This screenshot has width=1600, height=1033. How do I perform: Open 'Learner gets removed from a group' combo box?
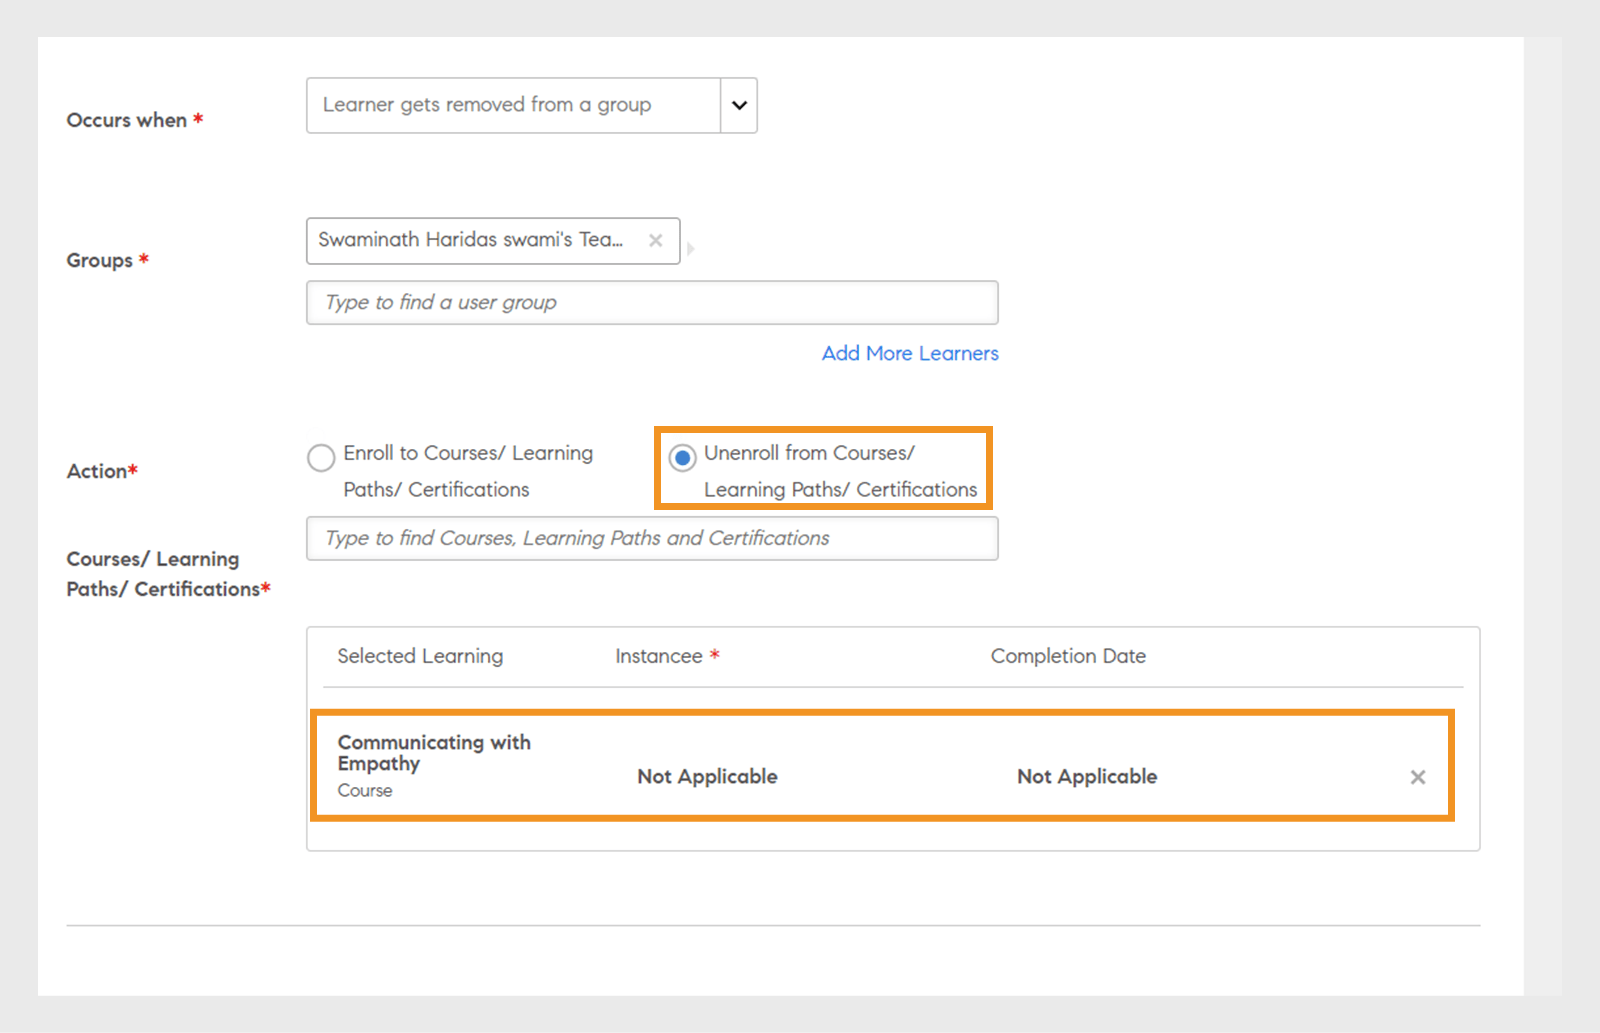pyautogui.click(x=513, y=105)
